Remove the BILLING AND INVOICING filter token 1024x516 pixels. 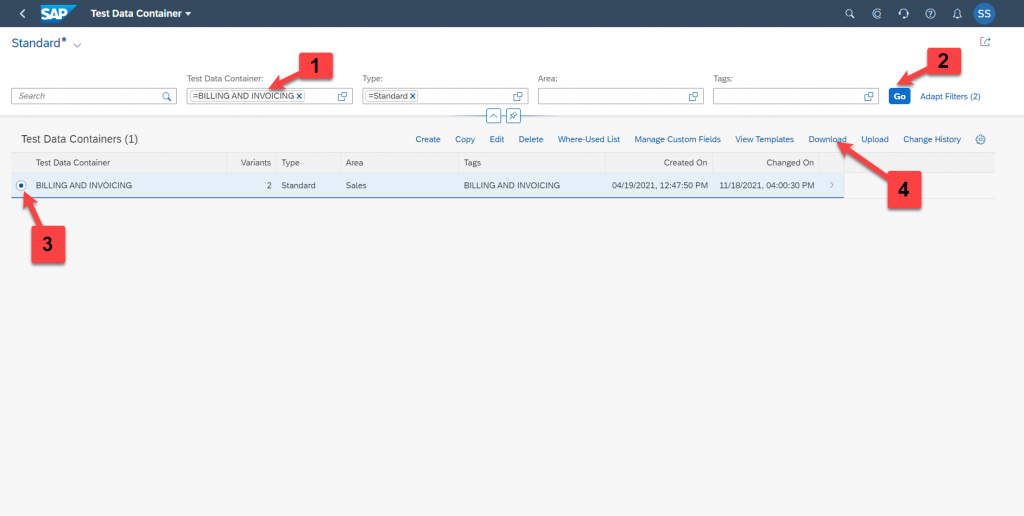coord(299,96)
